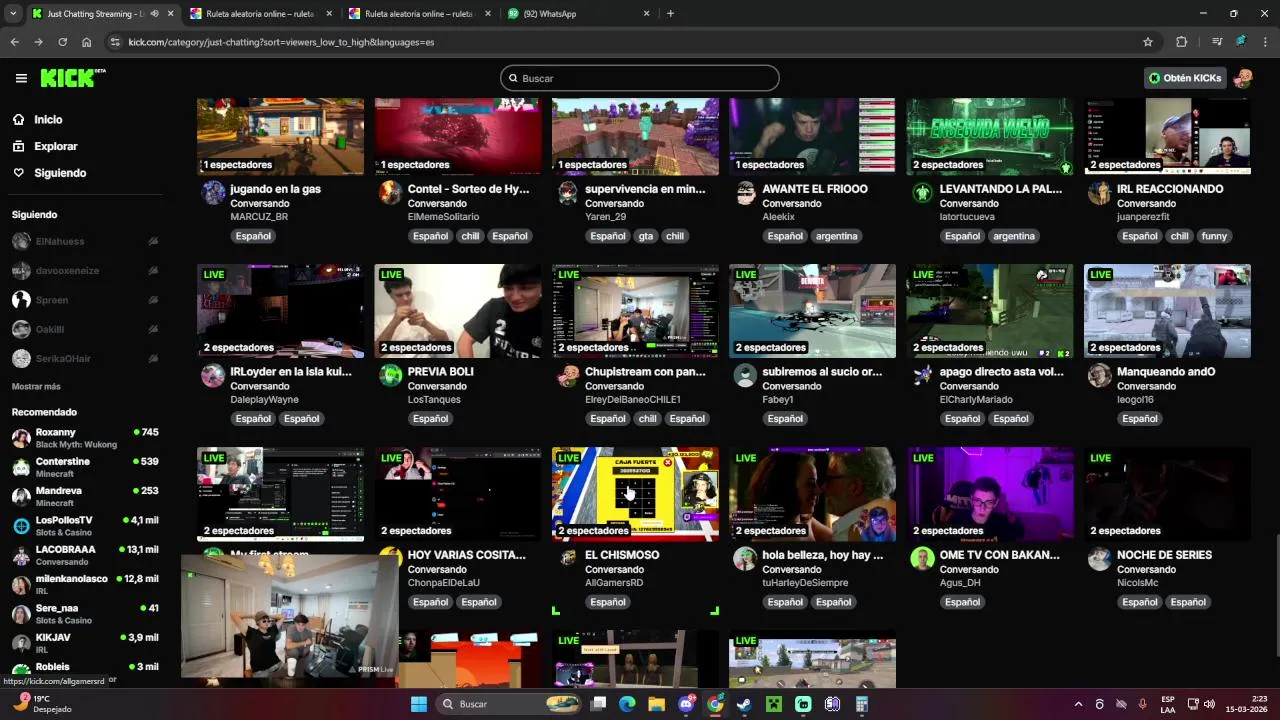Select funny tag under IRL REACCIONANDO
The image size is (1280, 720).
(x=1214, y=236)
